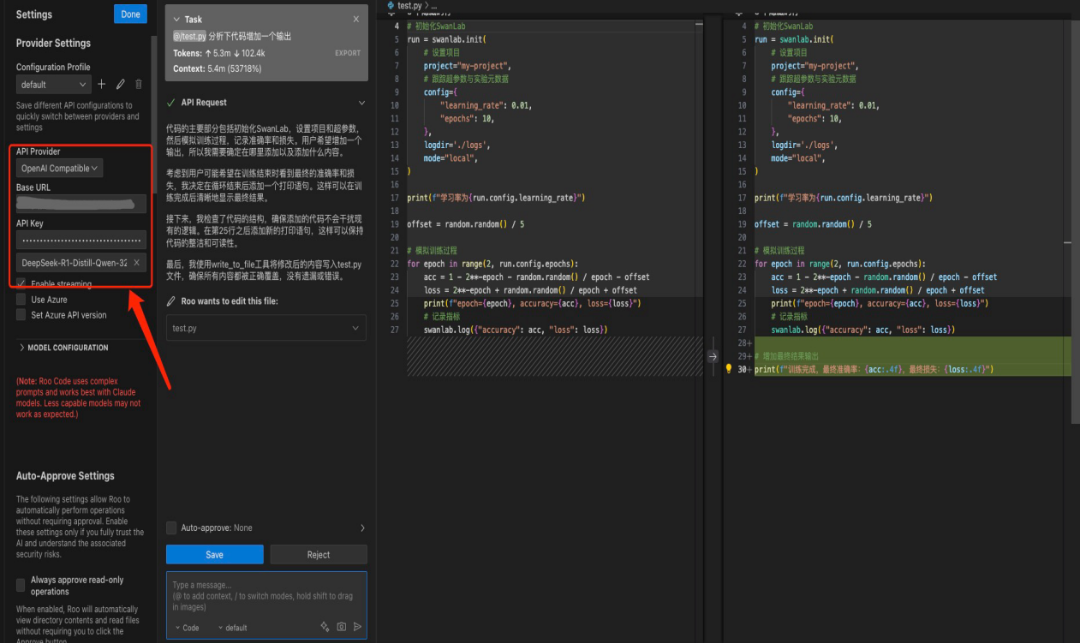
Task: Close the Task card with X icon
Action: [356, 19]
